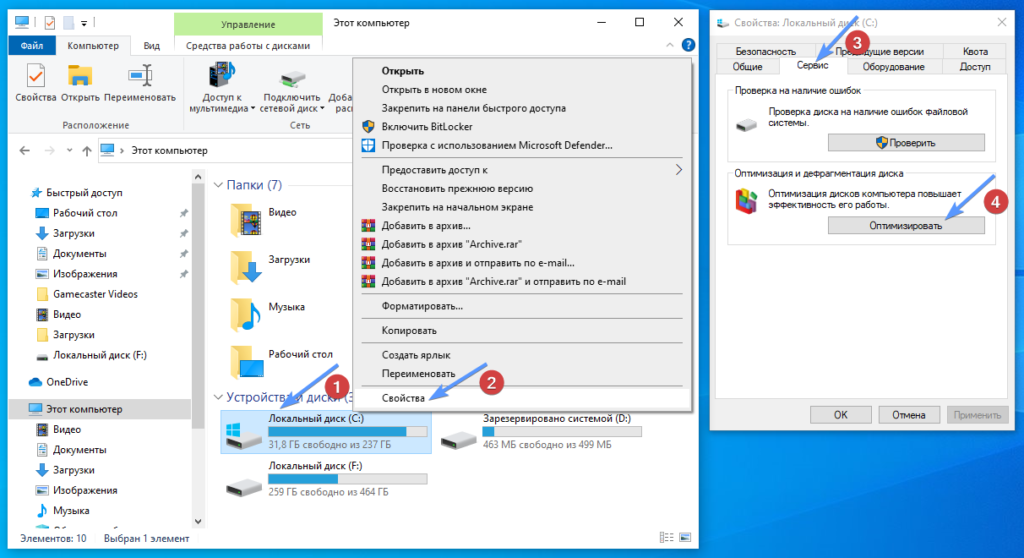This screenshot has width=1024, height=558.
Task: Open the Музыка folder icon
Action: tap(245, 315)
